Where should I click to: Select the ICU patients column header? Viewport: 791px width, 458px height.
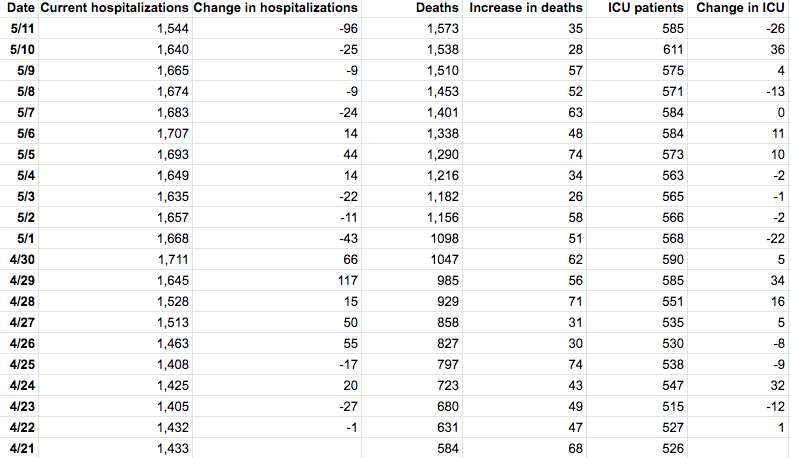point(650,9)
